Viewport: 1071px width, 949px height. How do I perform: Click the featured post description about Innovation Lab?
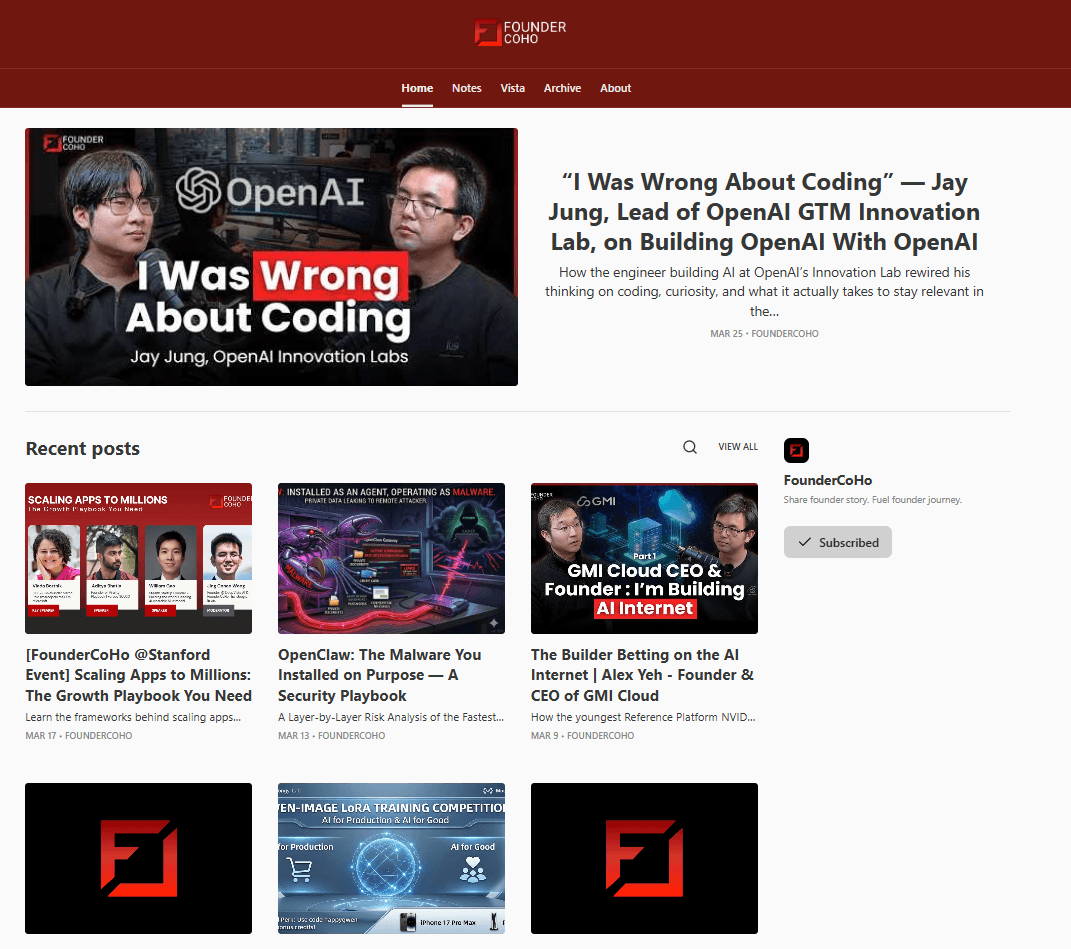pyautogui.click(x=764, y=292)
